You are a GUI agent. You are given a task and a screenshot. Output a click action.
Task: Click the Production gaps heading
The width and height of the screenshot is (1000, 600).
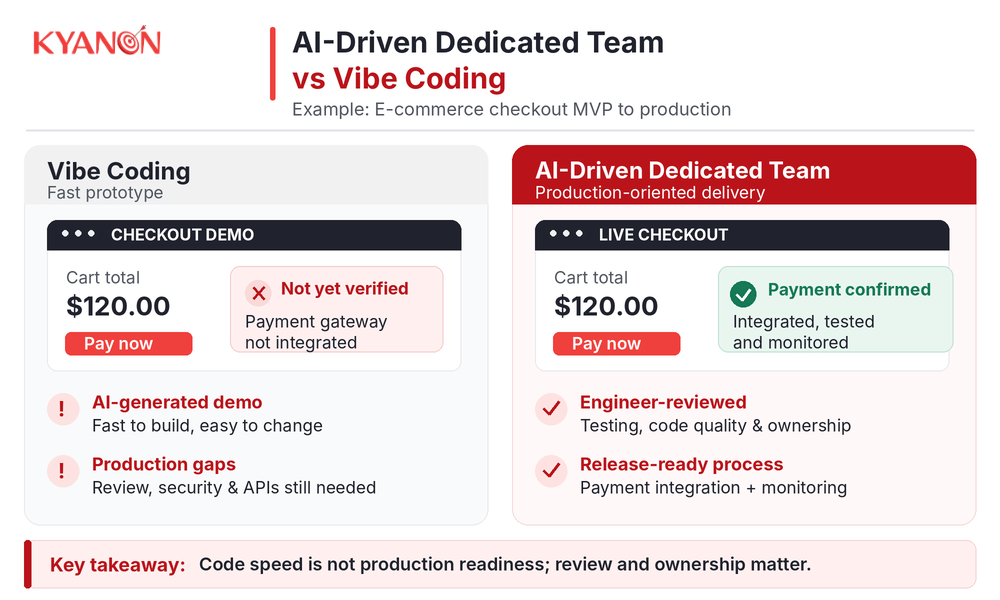pos(164,464)
